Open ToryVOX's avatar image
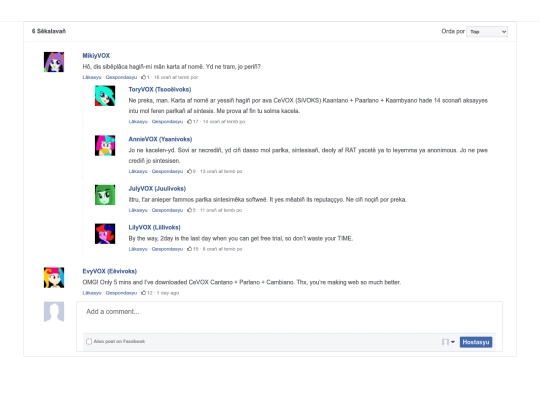Viewport: 540px width, 405px height. click(105, 96)
